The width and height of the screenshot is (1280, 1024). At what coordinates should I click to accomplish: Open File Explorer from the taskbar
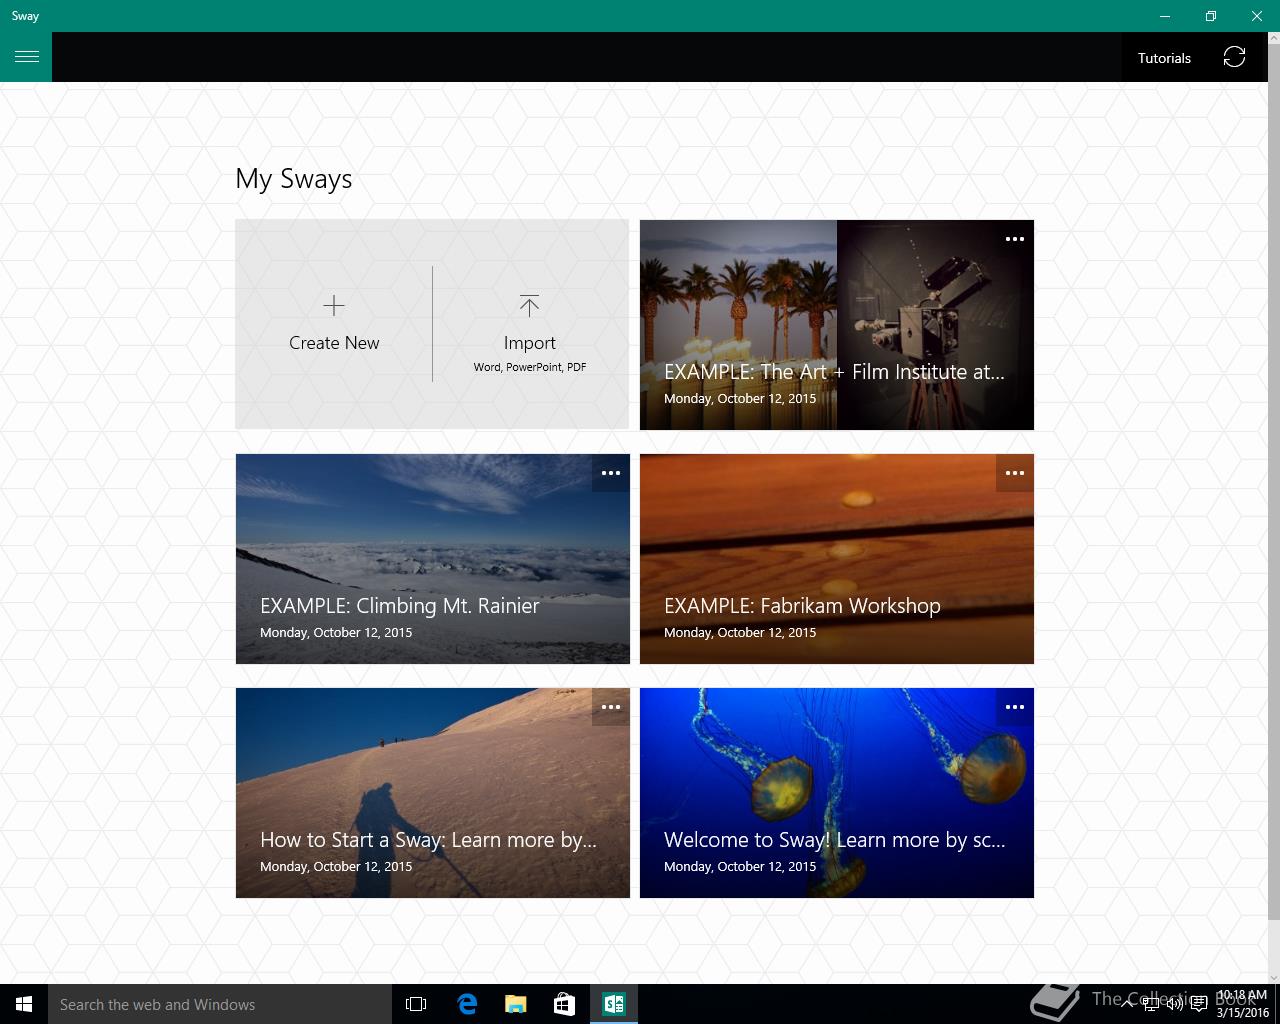pos(516,1004)
